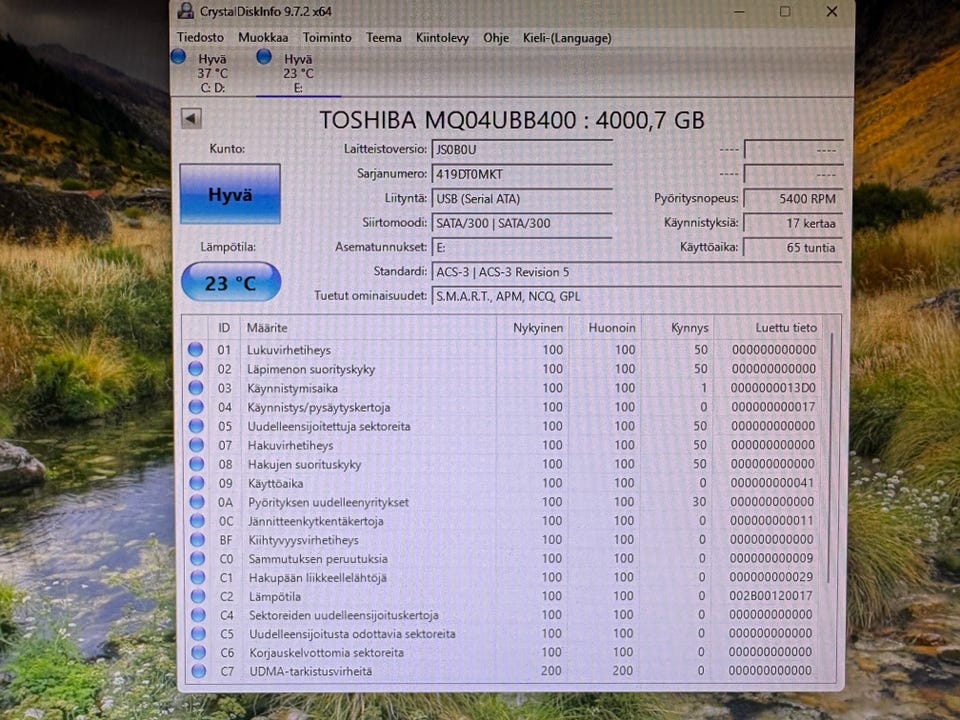Click the TOSHIBA MQ04UBB400 disk title
960x720 pixels.
(x=512, y=119)
